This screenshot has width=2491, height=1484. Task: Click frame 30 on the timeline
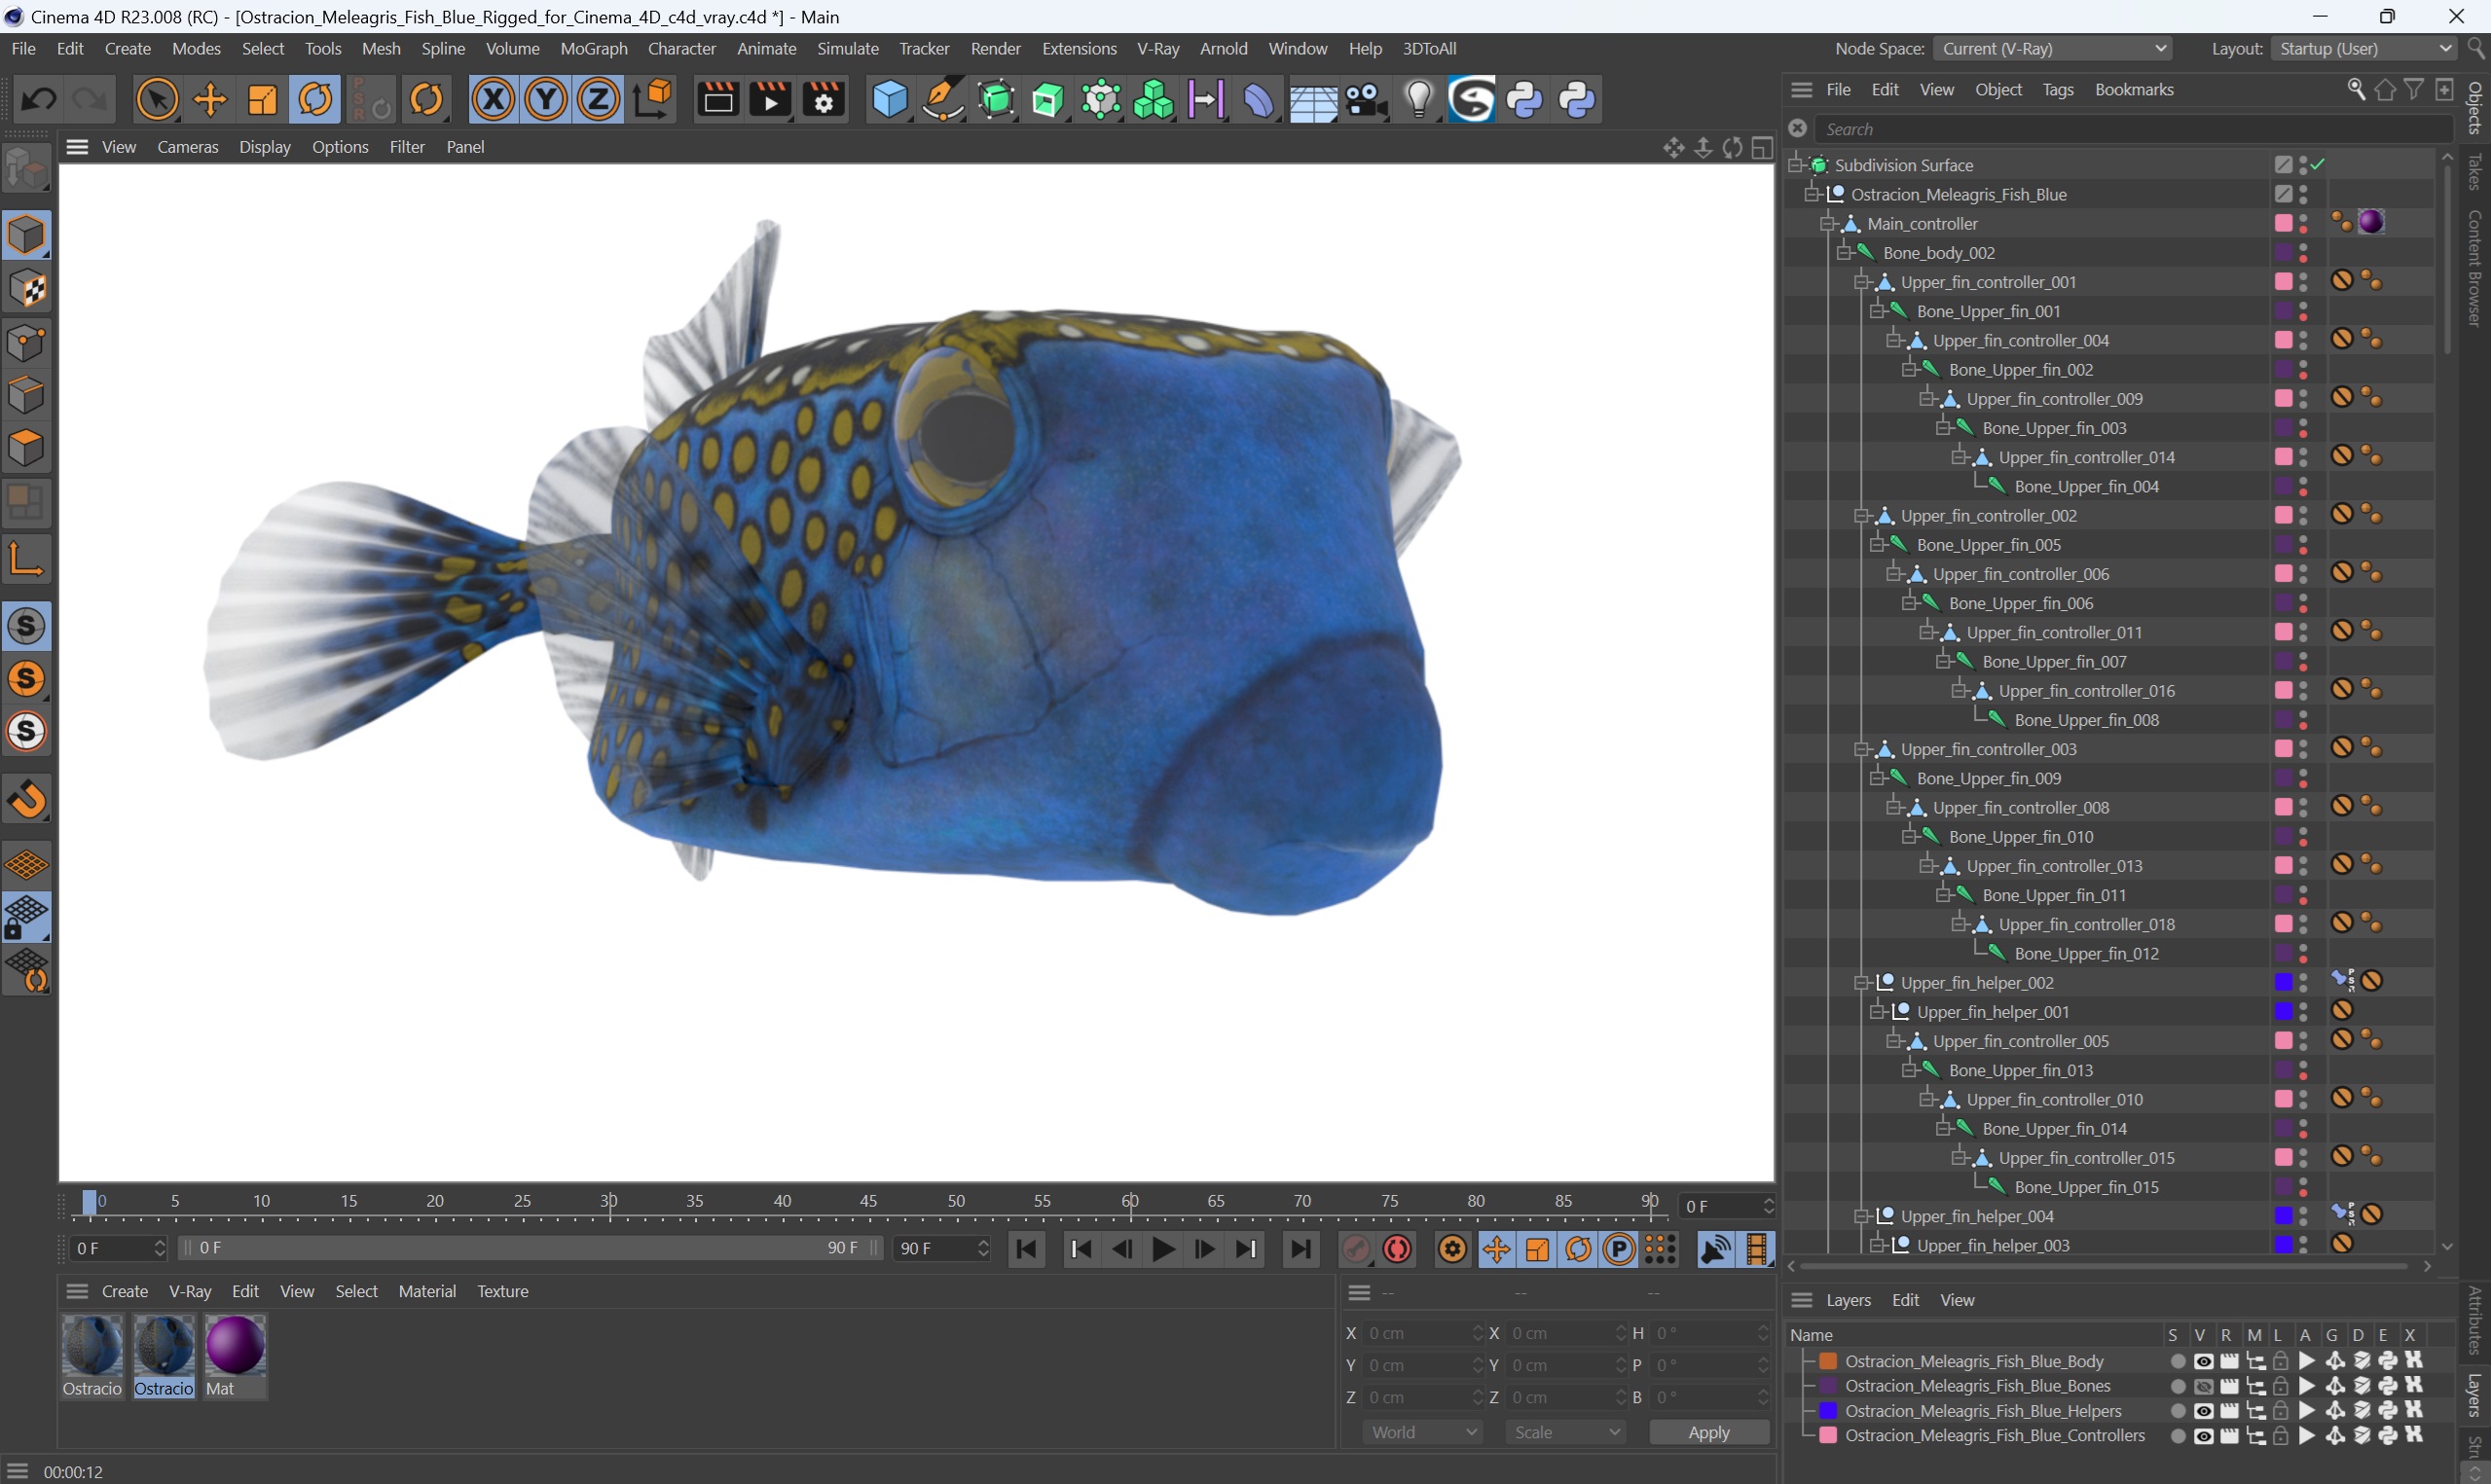coord(615,1205)
